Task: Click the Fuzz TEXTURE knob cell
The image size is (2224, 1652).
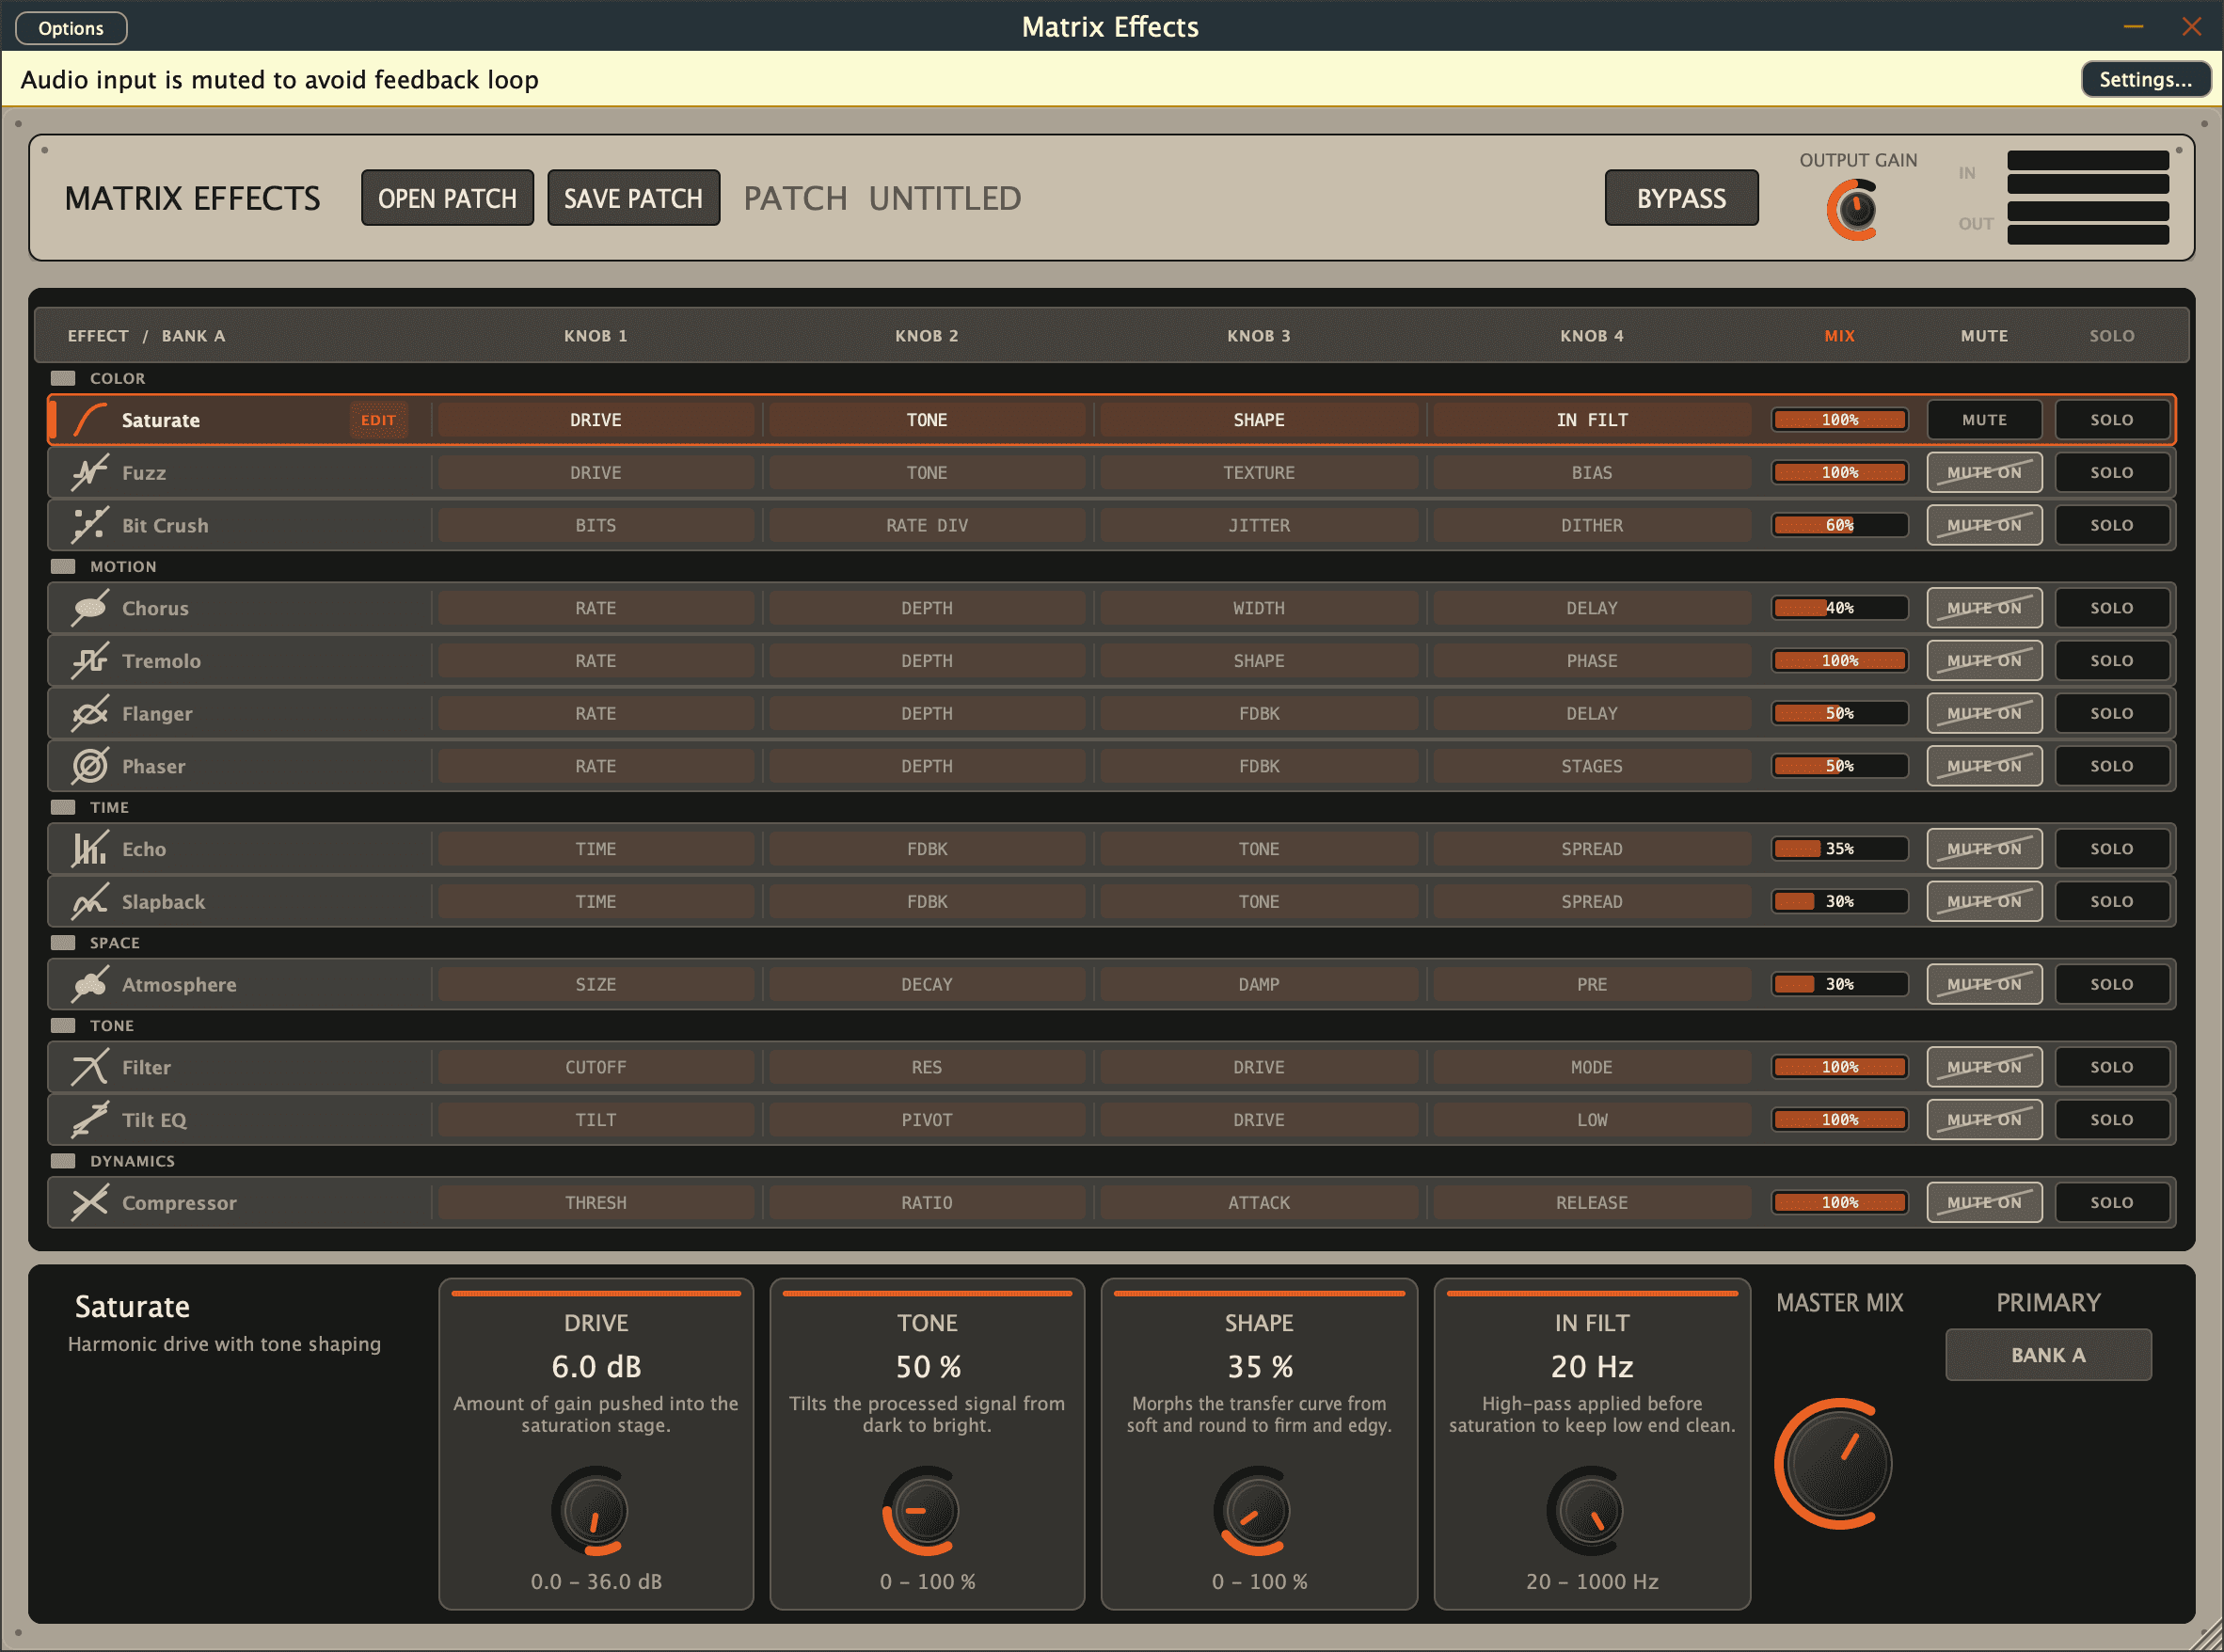Action: (x=1259, y=473)
